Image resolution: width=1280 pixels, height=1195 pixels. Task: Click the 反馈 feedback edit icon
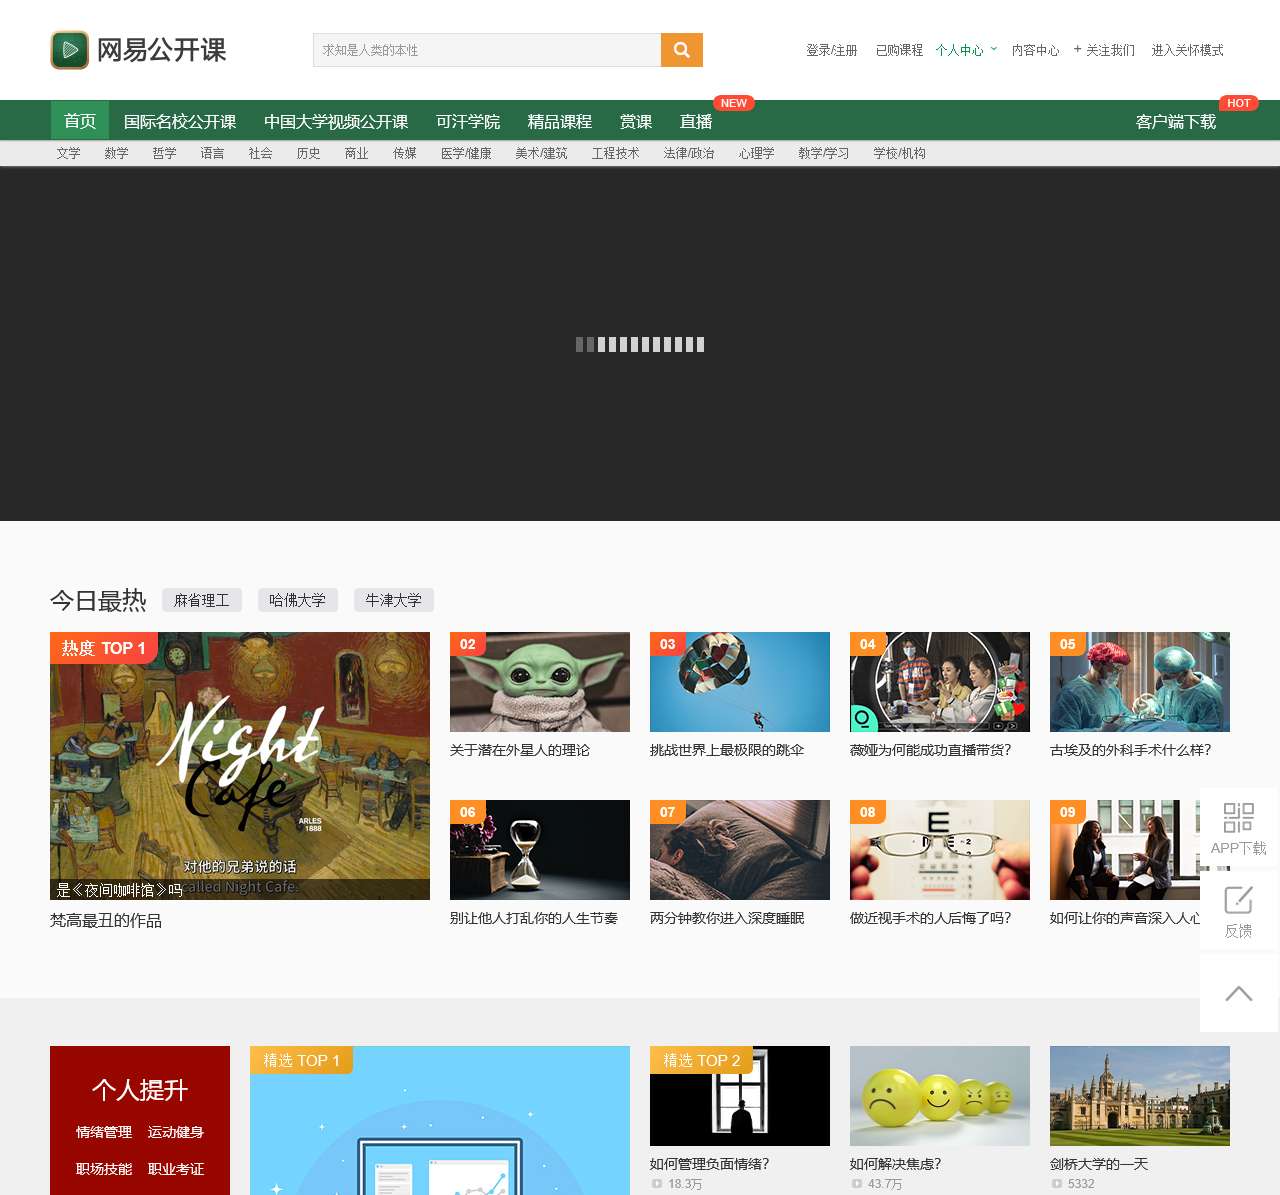1238,900
